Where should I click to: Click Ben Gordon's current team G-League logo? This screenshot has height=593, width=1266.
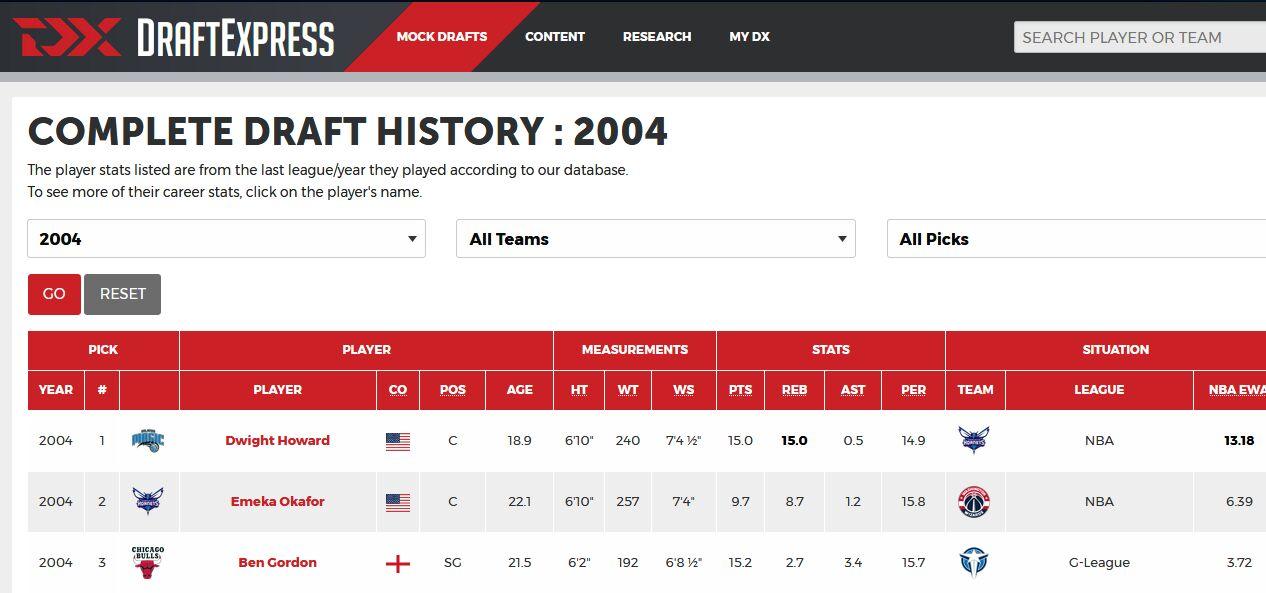tap(974, 563)
